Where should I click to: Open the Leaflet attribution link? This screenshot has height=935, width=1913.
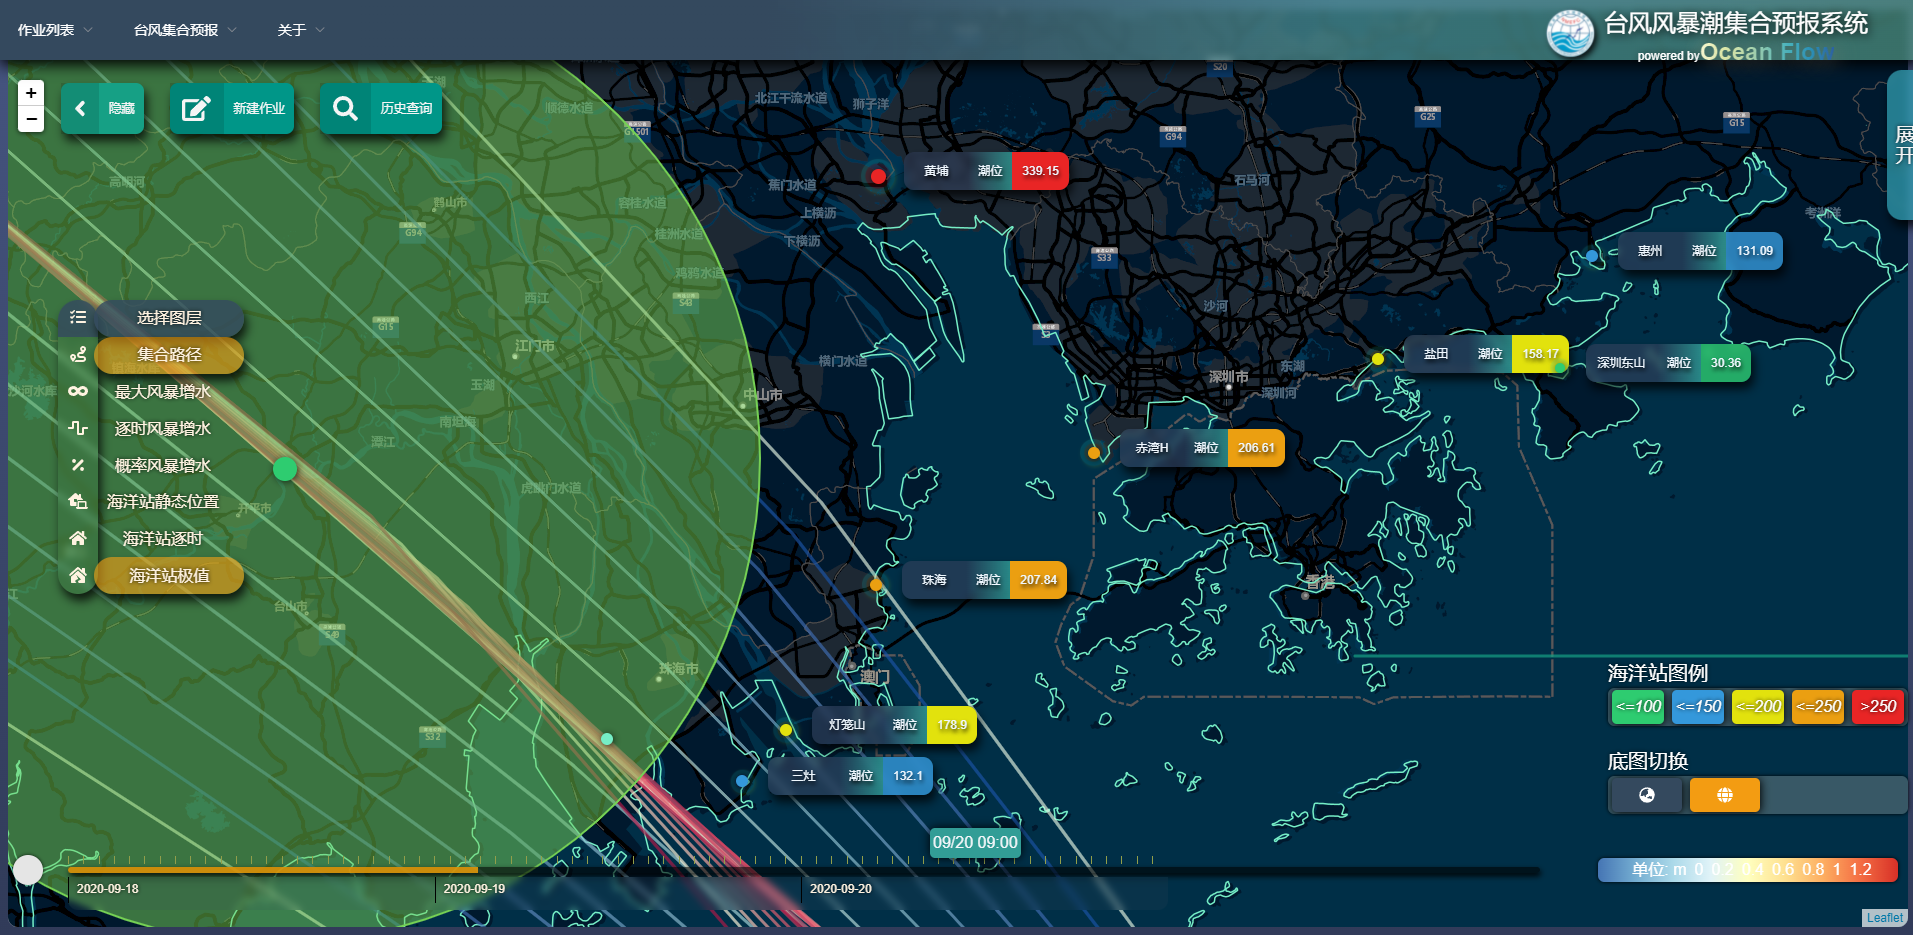pos(1884,918)
